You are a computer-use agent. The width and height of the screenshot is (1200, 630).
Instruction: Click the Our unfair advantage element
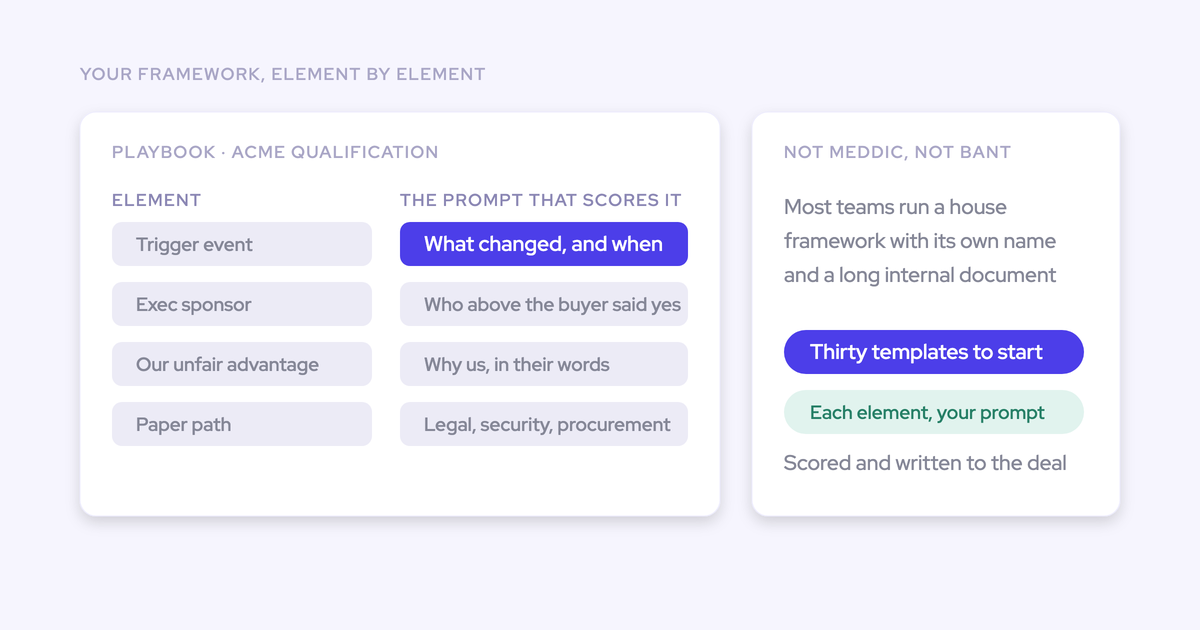(242, 364)
